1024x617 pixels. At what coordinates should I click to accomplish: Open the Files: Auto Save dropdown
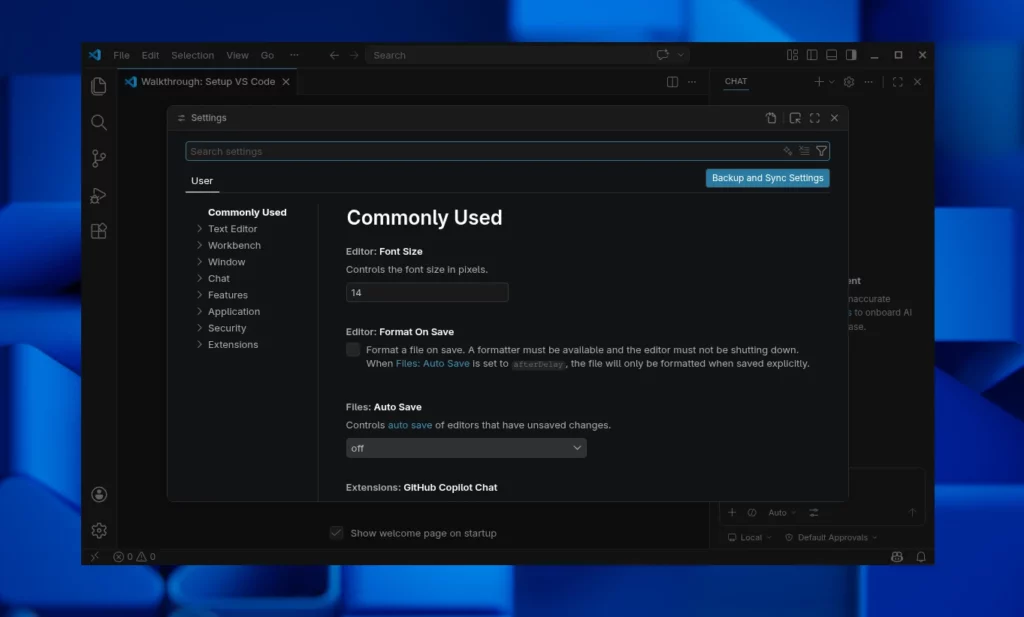466,447
